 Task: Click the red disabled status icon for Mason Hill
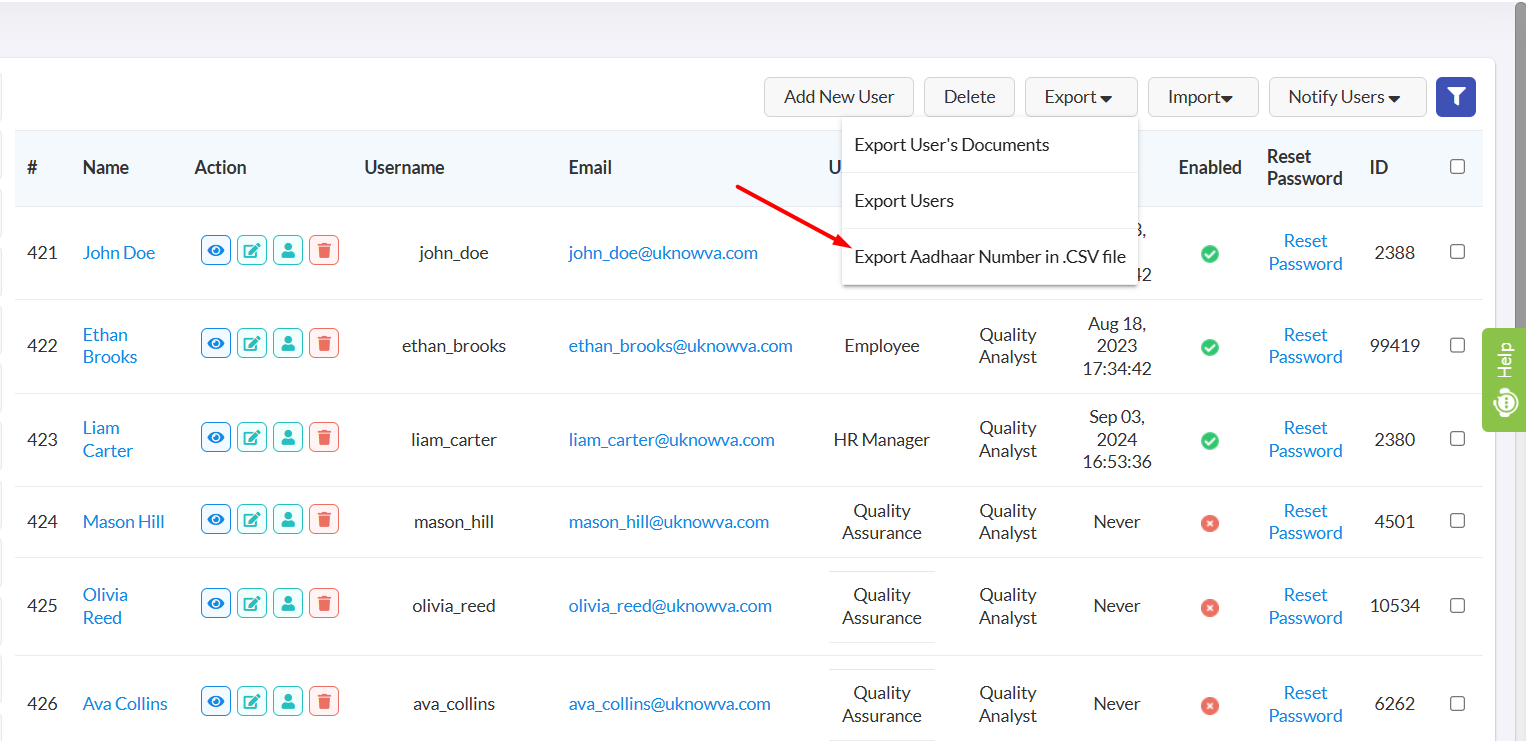pos(1209,522)
